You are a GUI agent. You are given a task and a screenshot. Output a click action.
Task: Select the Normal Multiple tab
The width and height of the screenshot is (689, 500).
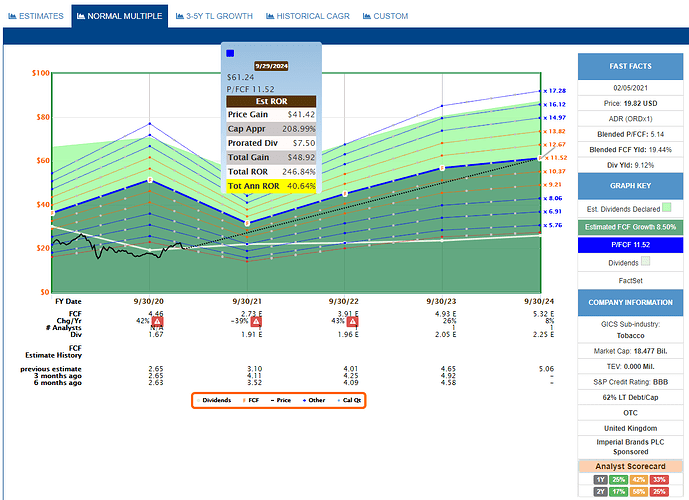point(120,16)
